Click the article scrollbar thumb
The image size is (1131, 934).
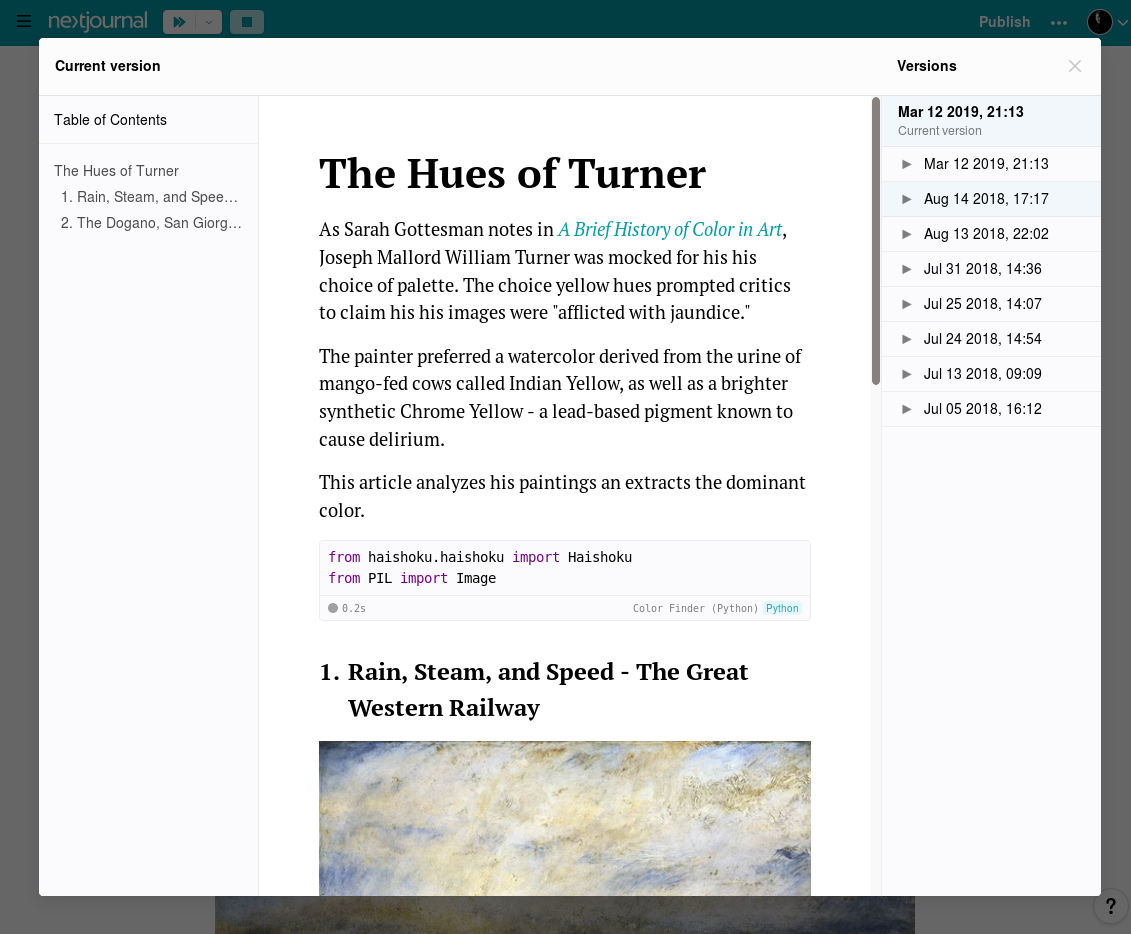pyautogui.click(x=876, y=241)
